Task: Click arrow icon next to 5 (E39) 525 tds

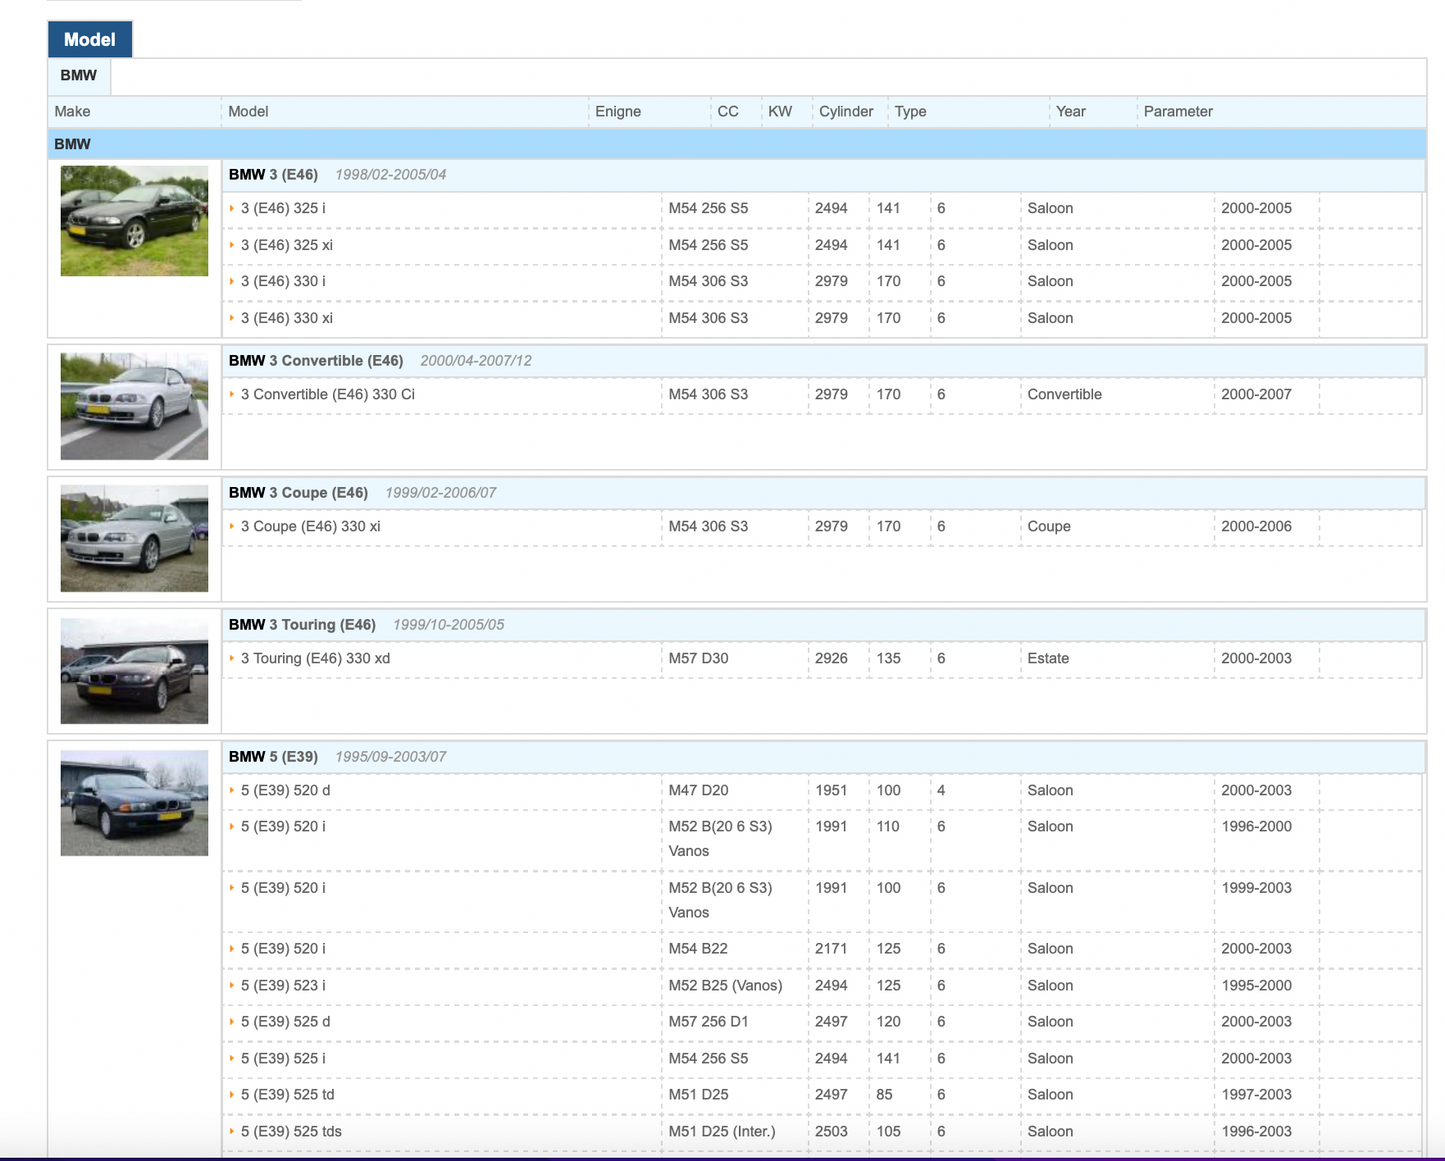Action: pos(232,1132)
